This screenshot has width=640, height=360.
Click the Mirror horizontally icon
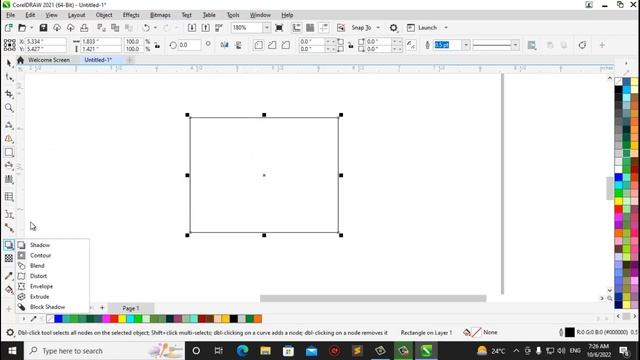(x=224, y=45)
